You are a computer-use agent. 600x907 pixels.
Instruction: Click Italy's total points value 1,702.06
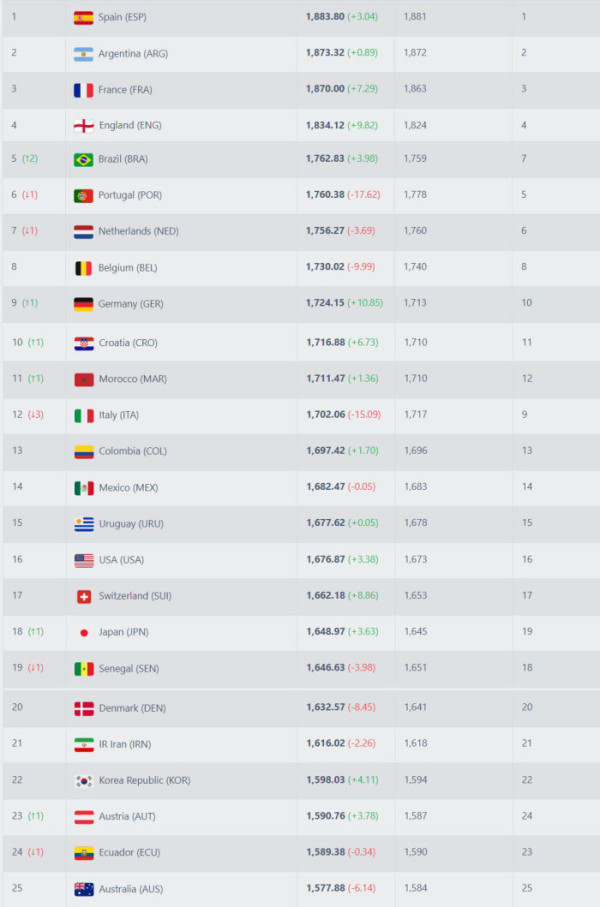tap(324, 415)
